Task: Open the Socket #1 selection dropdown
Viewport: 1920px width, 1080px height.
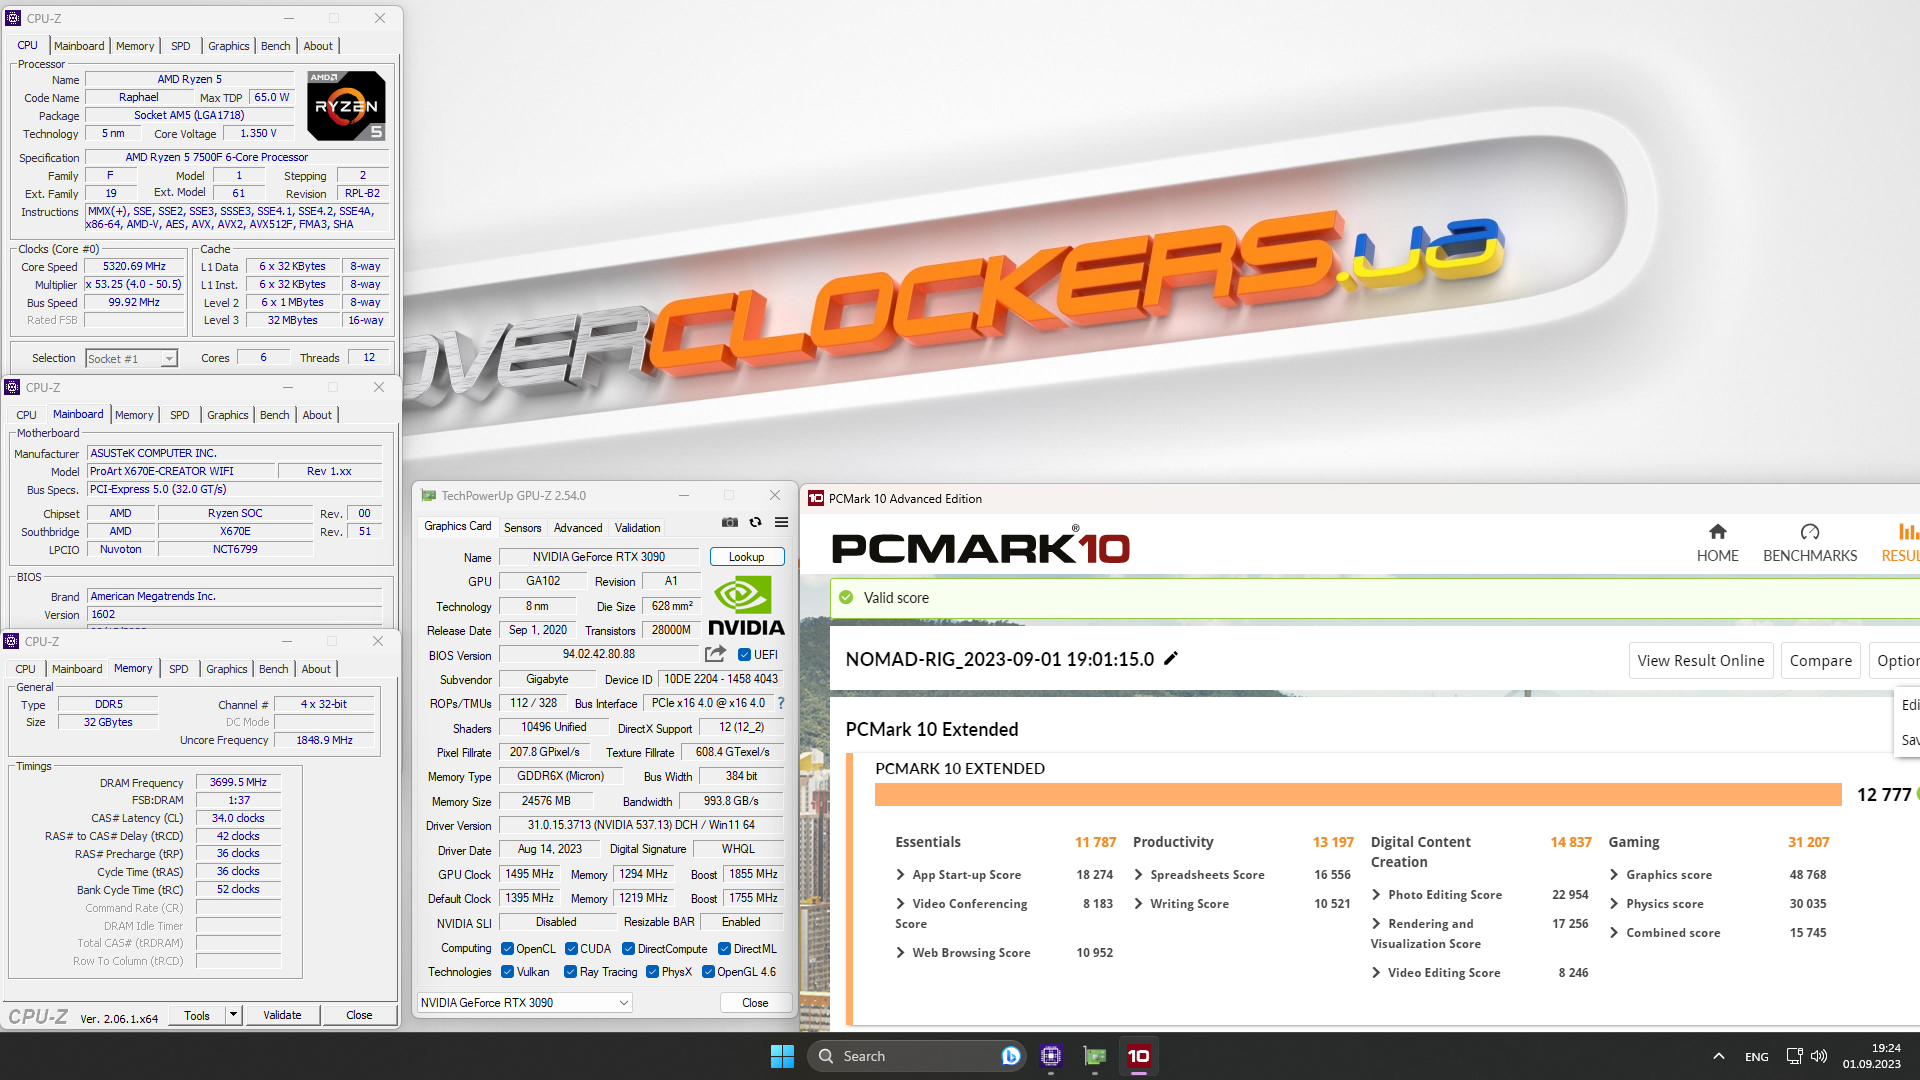Action: point(131,358)
